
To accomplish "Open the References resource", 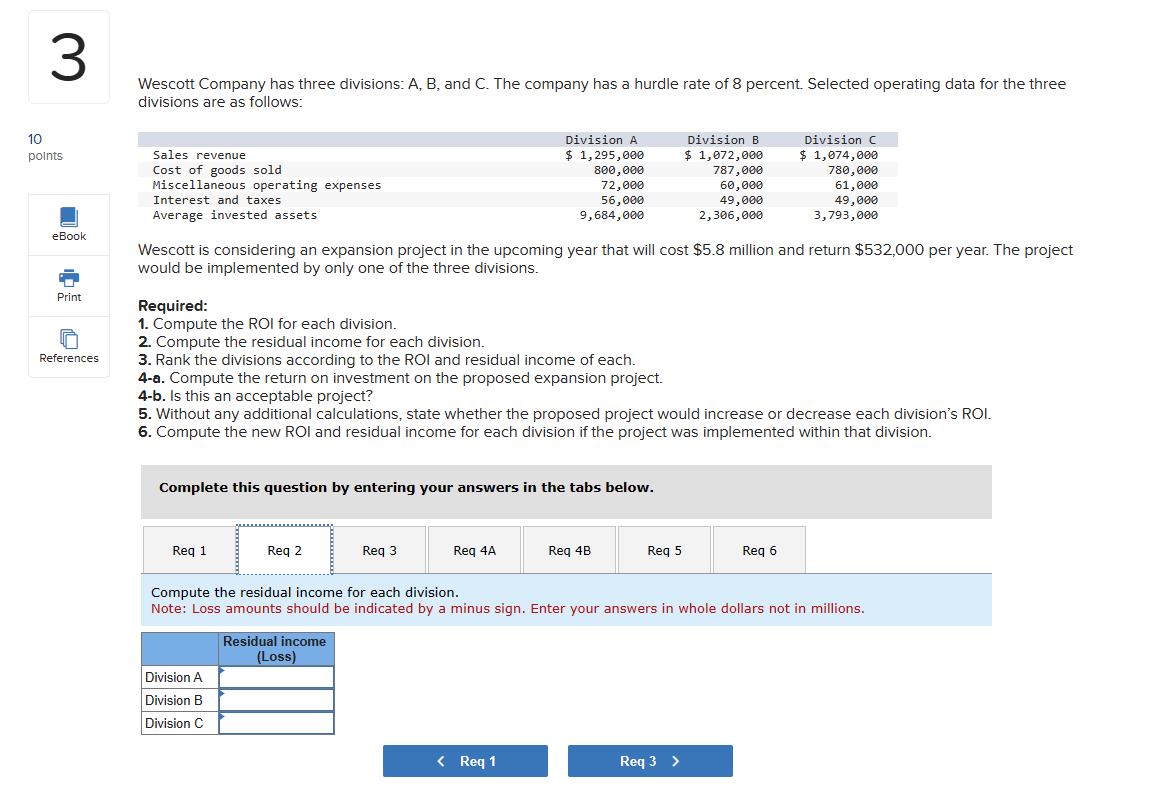I will [x=69, y=347].
